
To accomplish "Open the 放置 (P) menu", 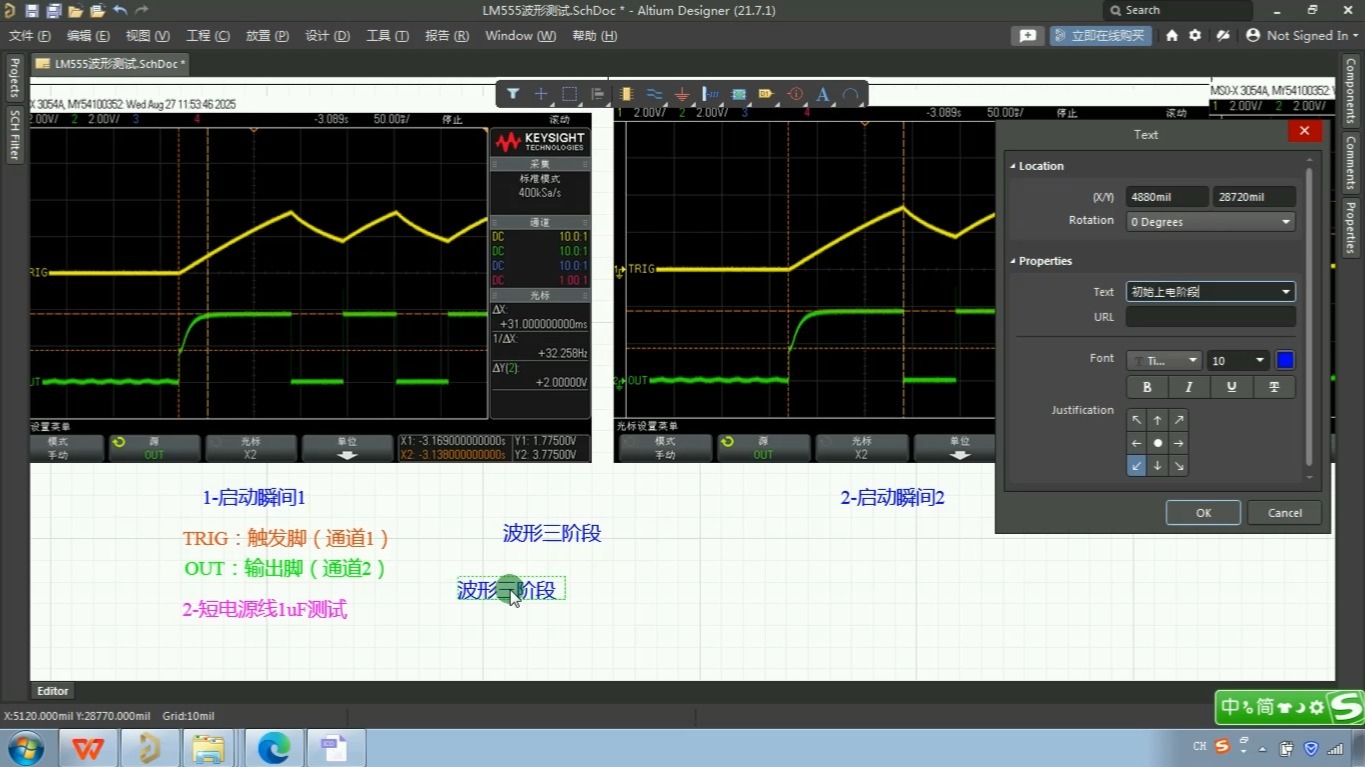I will (267, 35).
